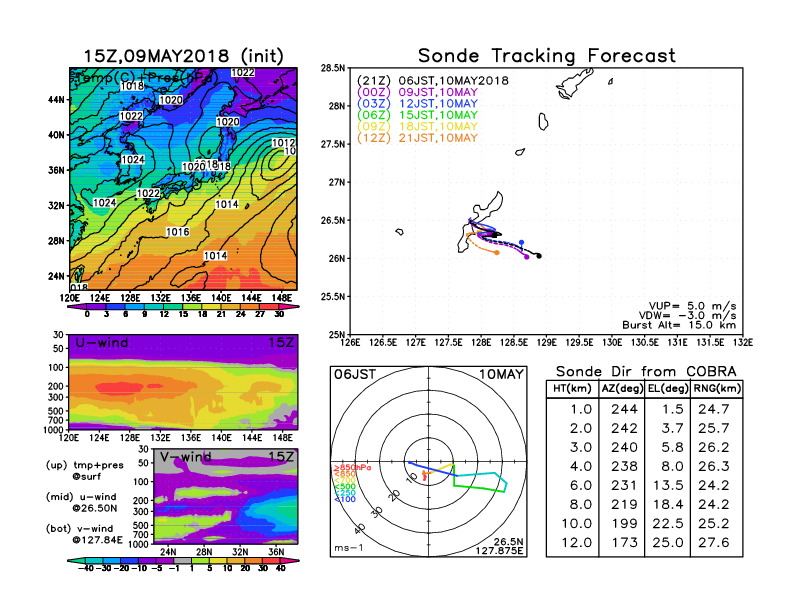This screenshot has height=612, width=792.
Task: Click range value 27.6 in the 12.0 km row
Action: coord(714,543)
